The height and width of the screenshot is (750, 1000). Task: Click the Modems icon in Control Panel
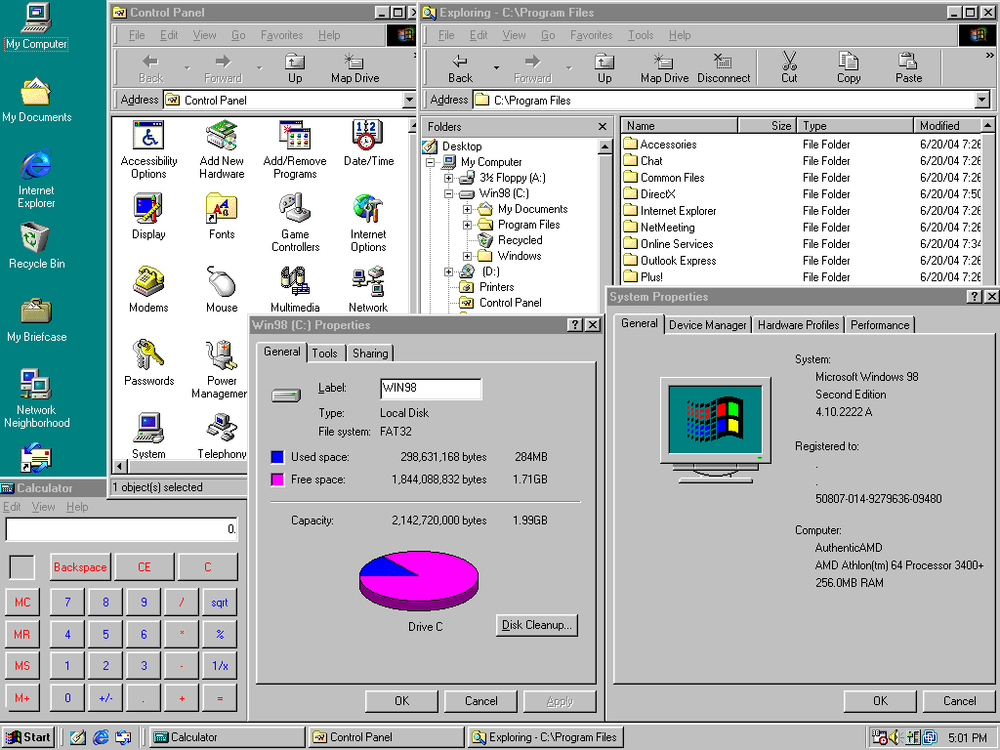[149, 290]
